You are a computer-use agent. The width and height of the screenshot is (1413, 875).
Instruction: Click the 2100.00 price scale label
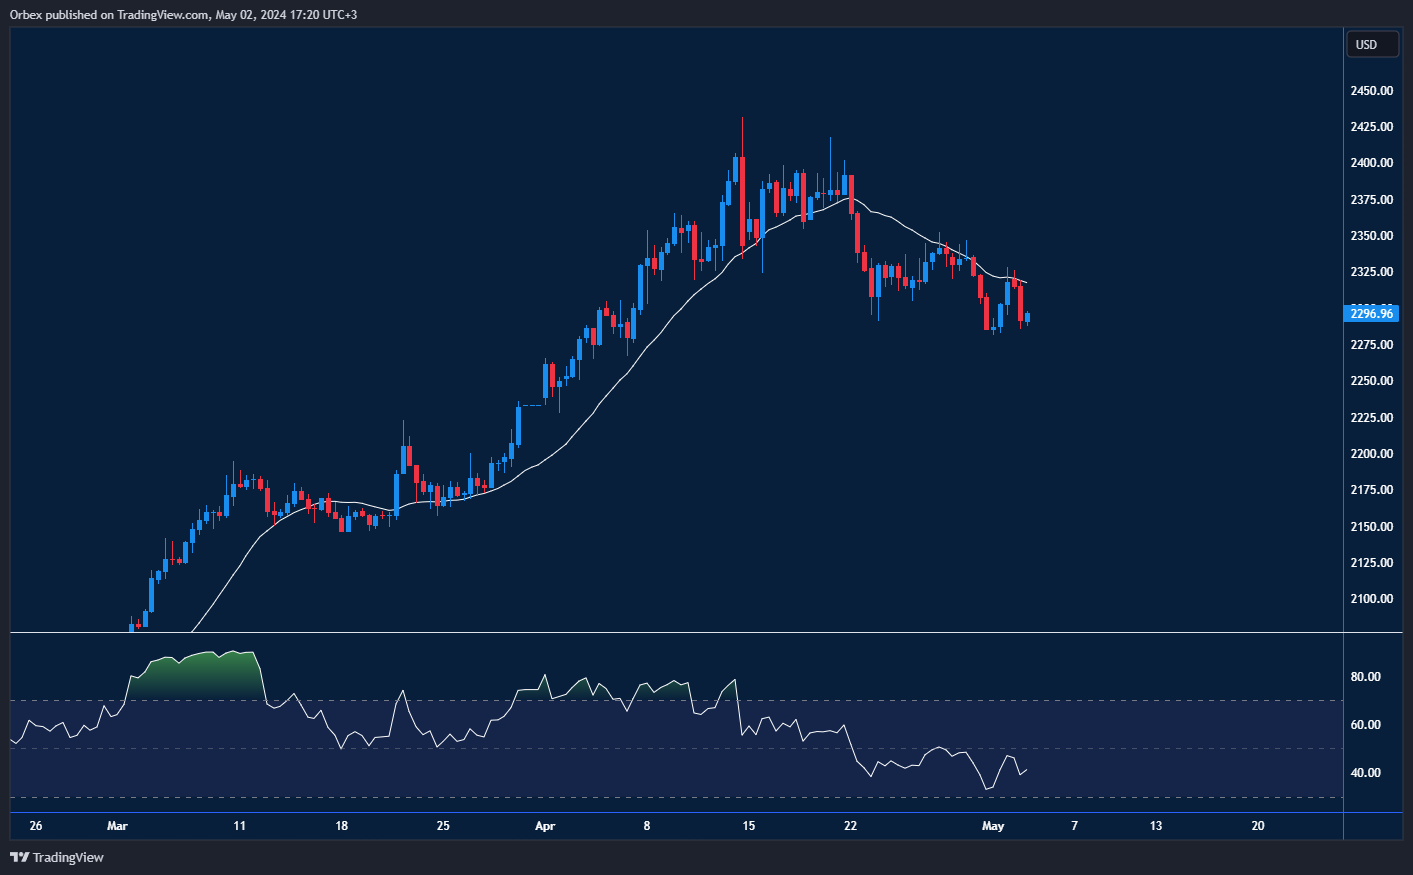point(1371,599)
